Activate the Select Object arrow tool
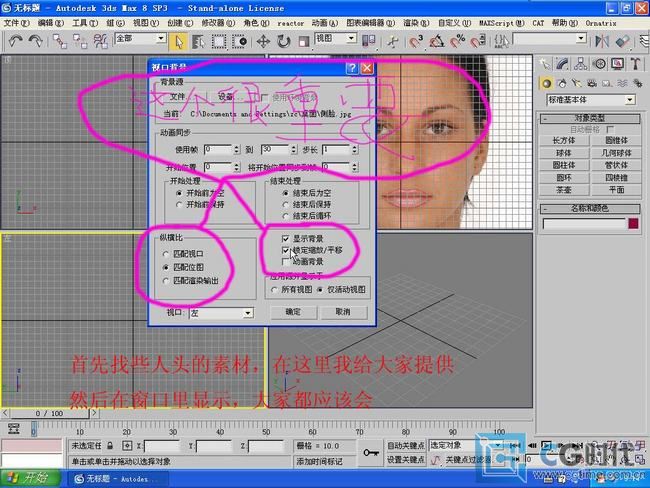650x488 pixels. coord(179,42)
